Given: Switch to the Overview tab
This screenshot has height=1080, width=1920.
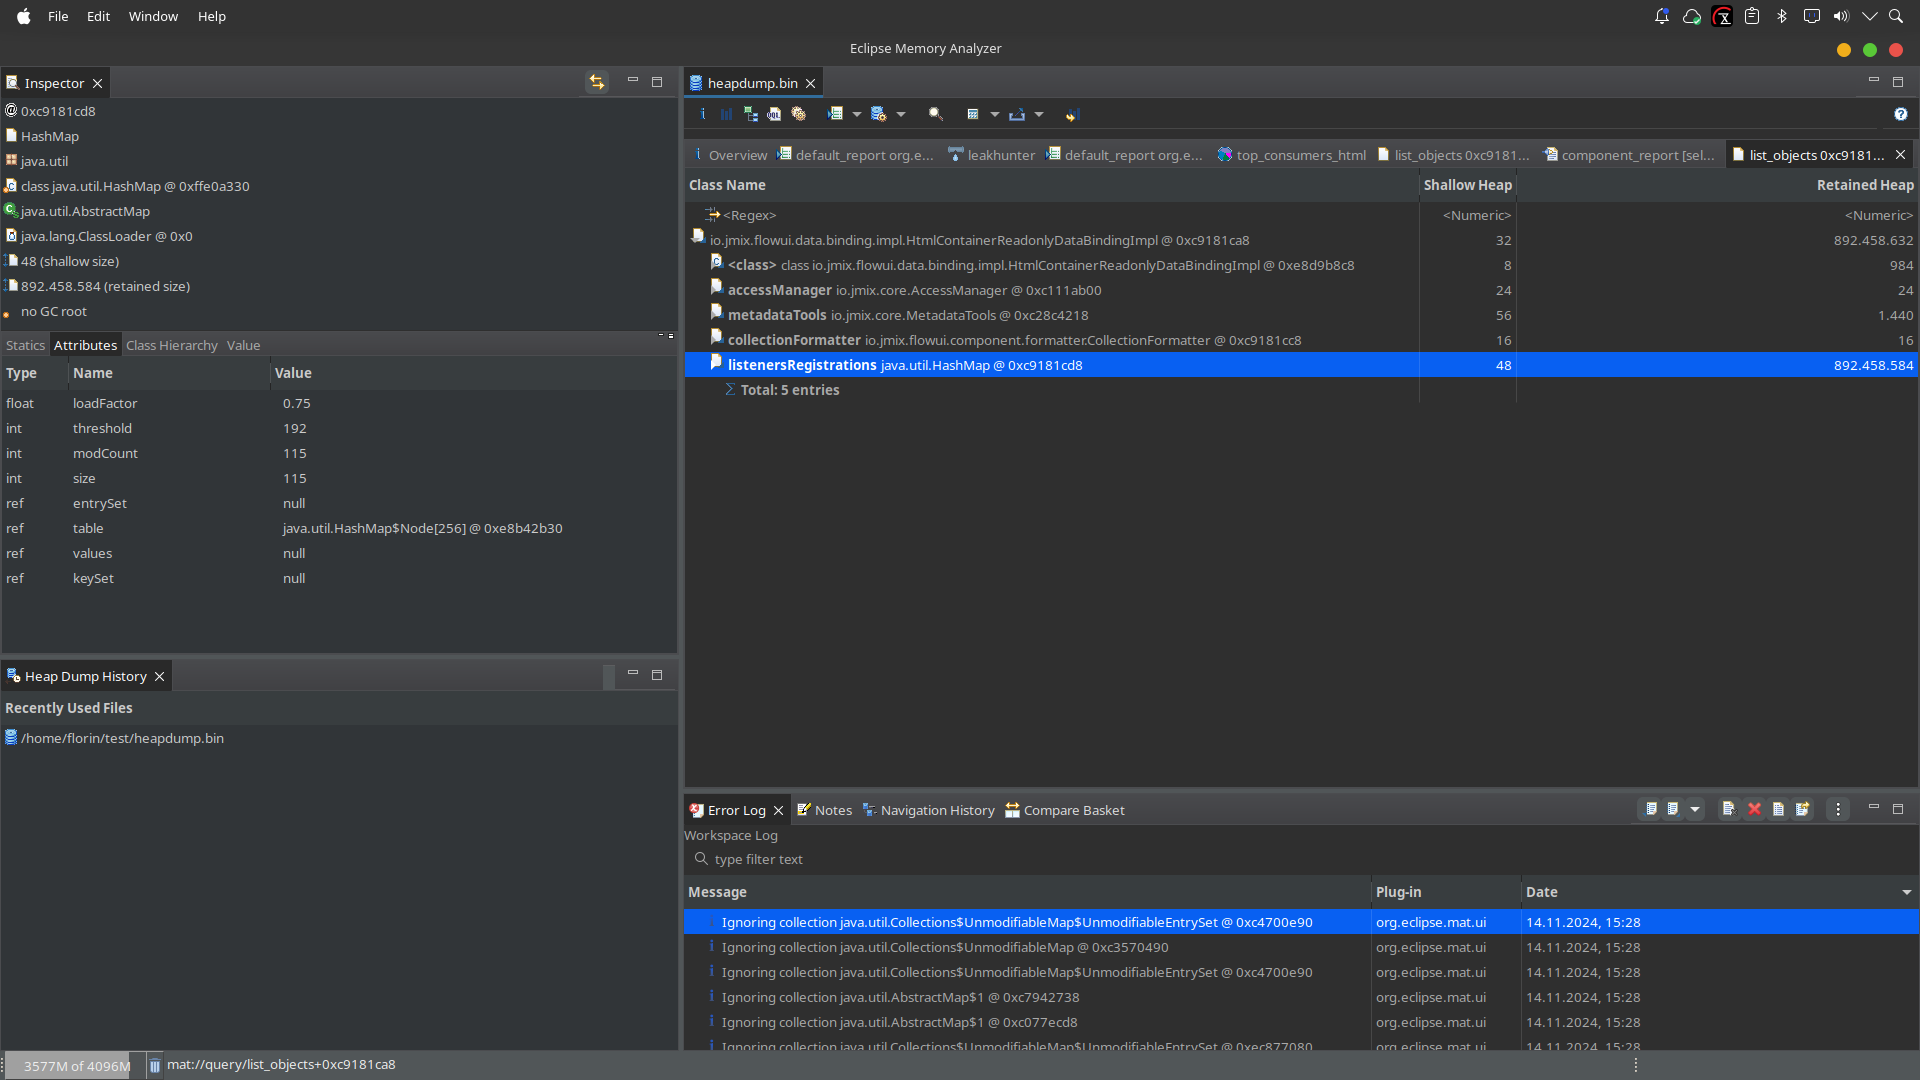Looking at the screenshot, I should [x=730, y=155].
